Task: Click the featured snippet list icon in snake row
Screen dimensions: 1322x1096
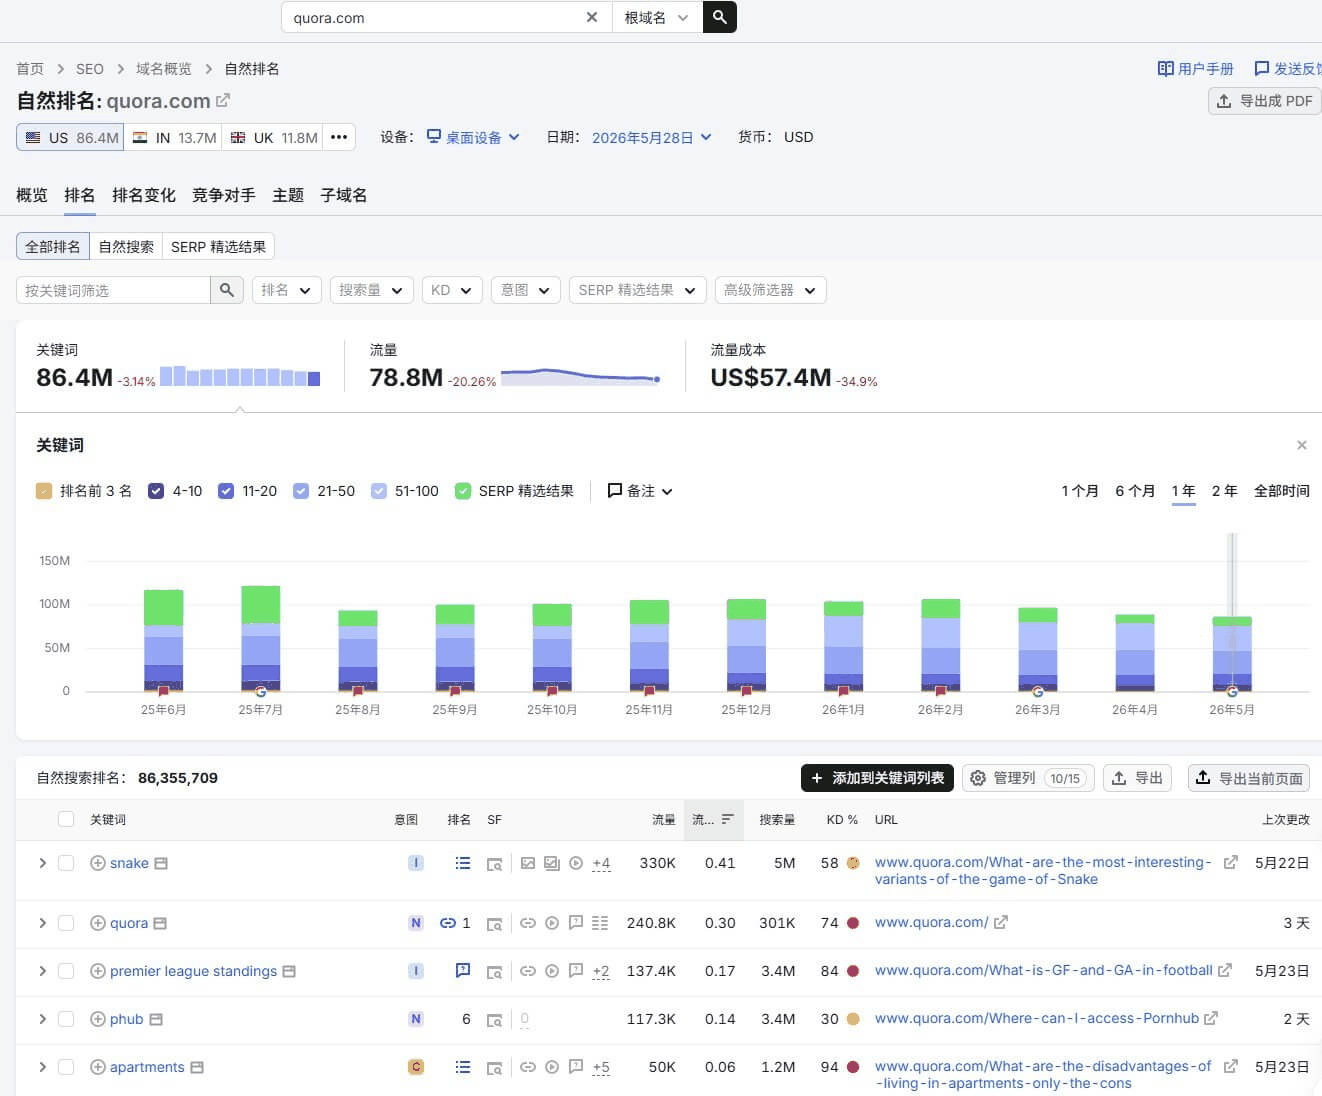Action: pyautogui.click(x=463, y=863)
